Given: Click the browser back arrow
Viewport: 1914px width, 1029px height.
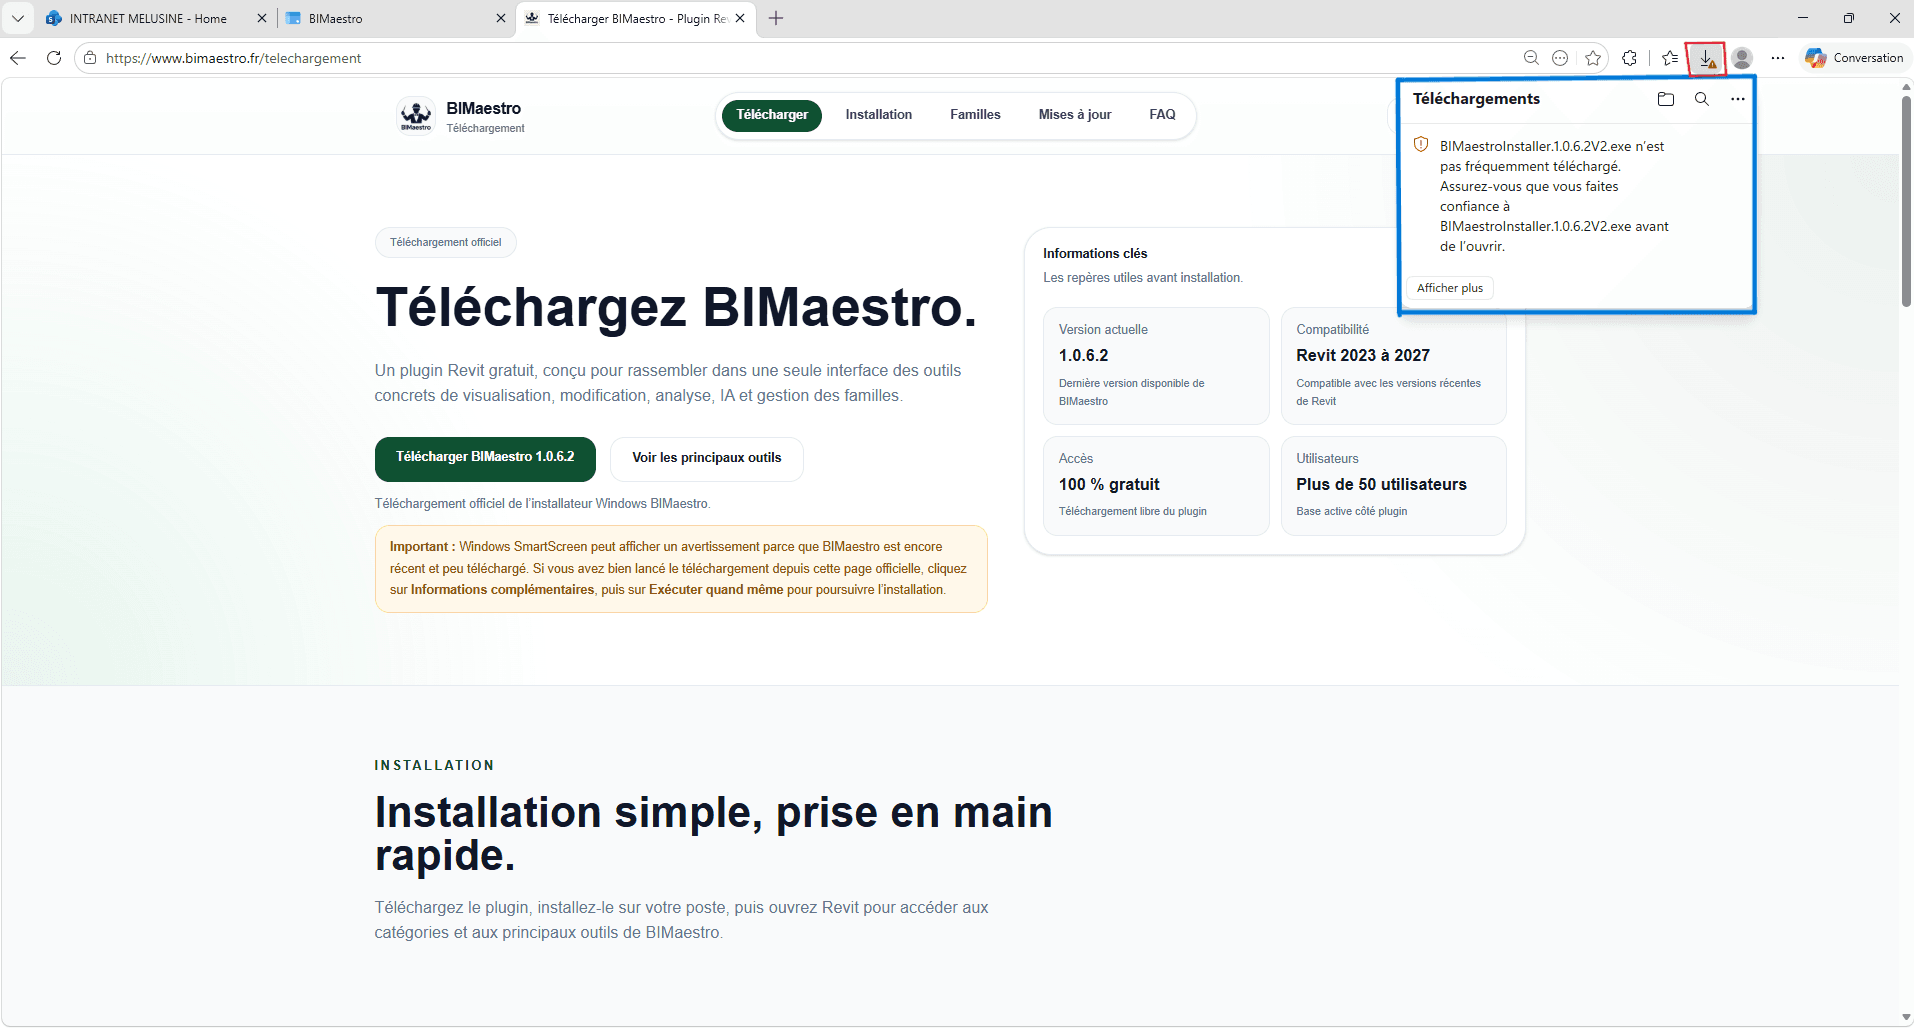Looking at the screenshot, I should (x=18, y=58).
